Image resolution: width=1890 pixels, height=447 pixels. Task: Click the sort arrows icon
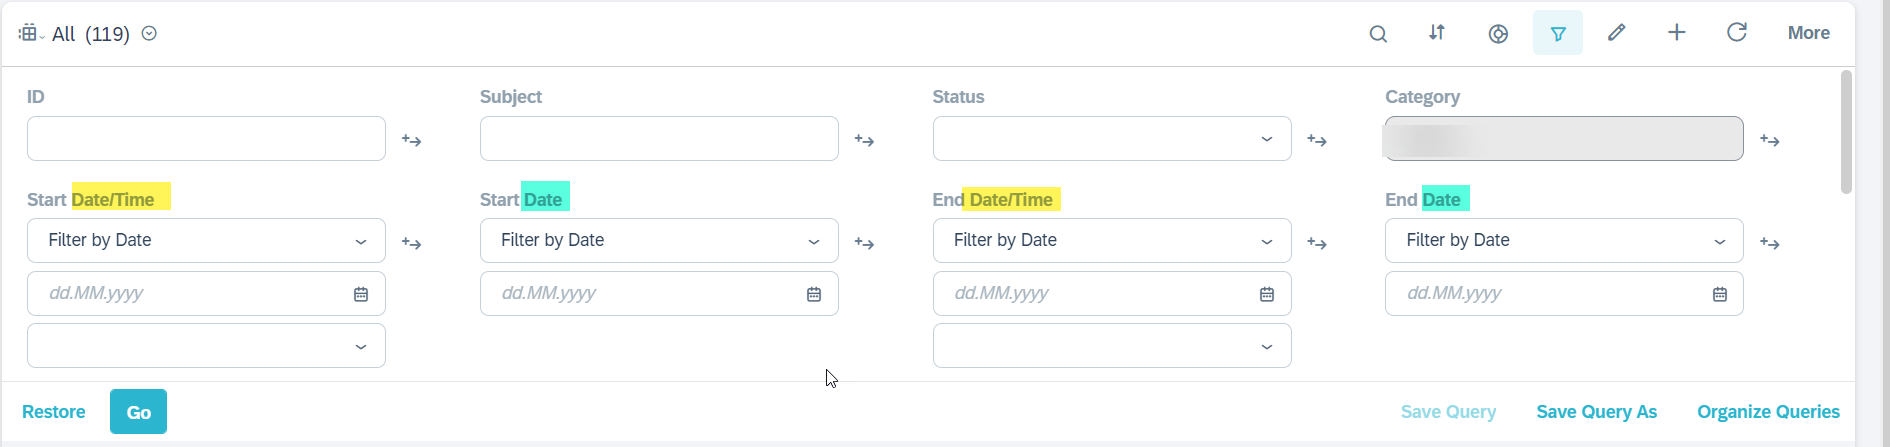(1437, 33)
